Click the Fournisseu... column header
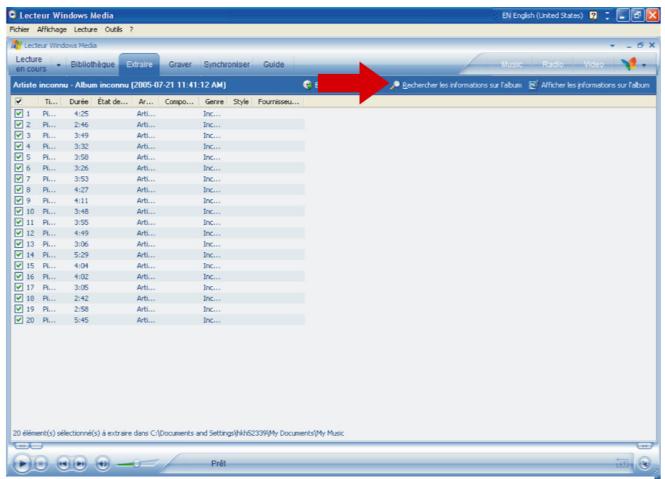Image resolution: width=665 pixels, height=479 pixels. pyautogui.click(x=278, y=102)
